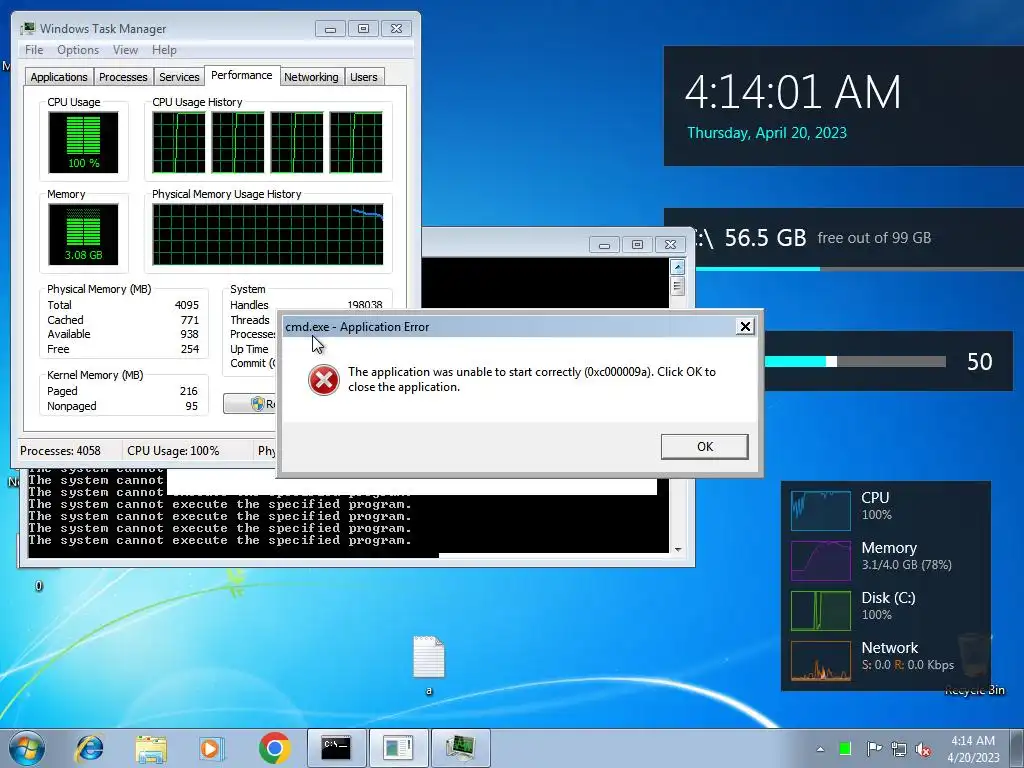Click the CPU Usage gauge
The image size is (1024, 768).
tap(83, 142)
